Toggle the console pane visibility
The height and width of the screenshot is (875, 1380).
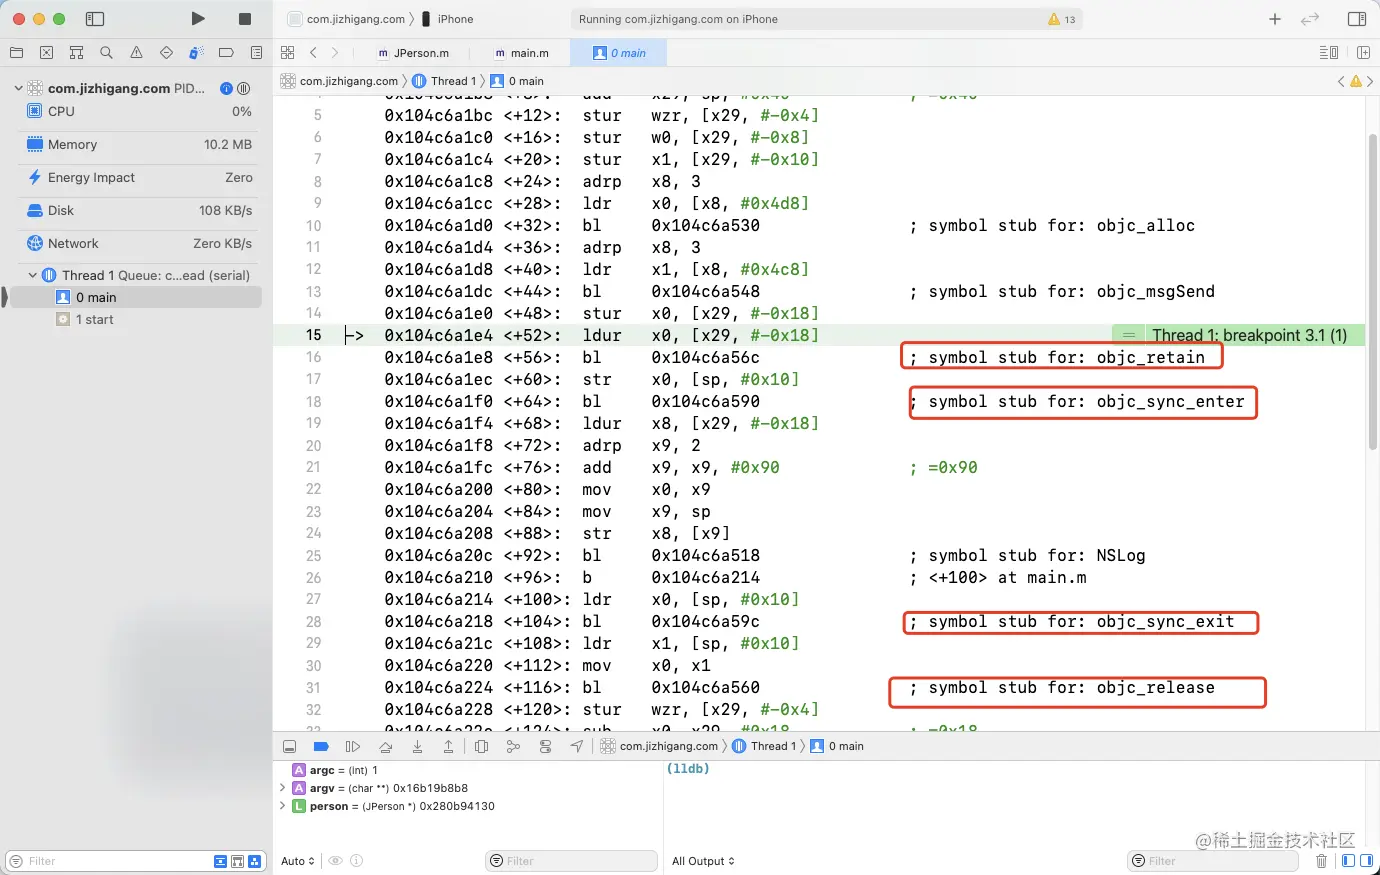[x=1366, y=861]
